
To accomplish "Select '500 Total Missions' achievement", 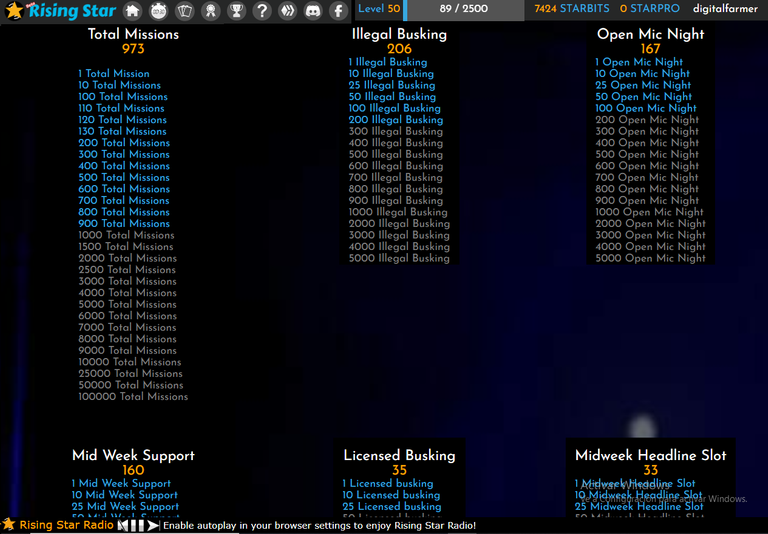I will tap(124, 177).
